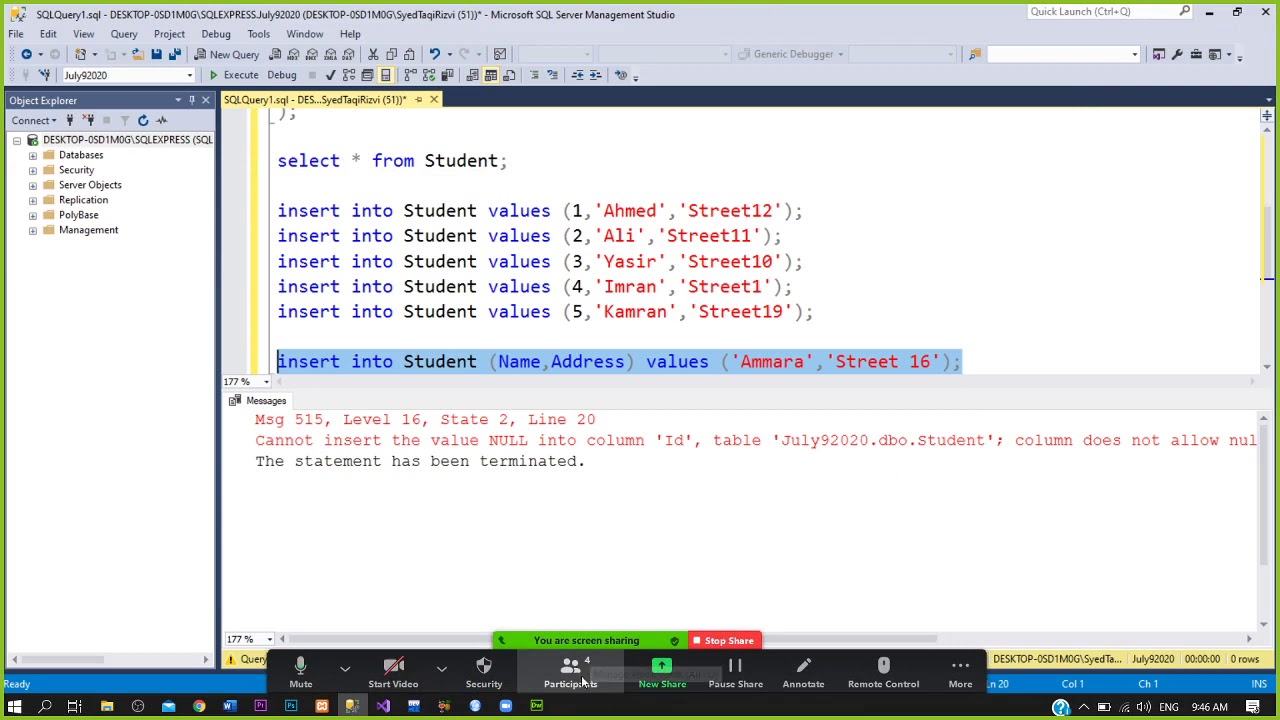The height and width of the screenshot is (720, 1280).
Task: Expand the Management tree node
Action: (x=33, y=230)
